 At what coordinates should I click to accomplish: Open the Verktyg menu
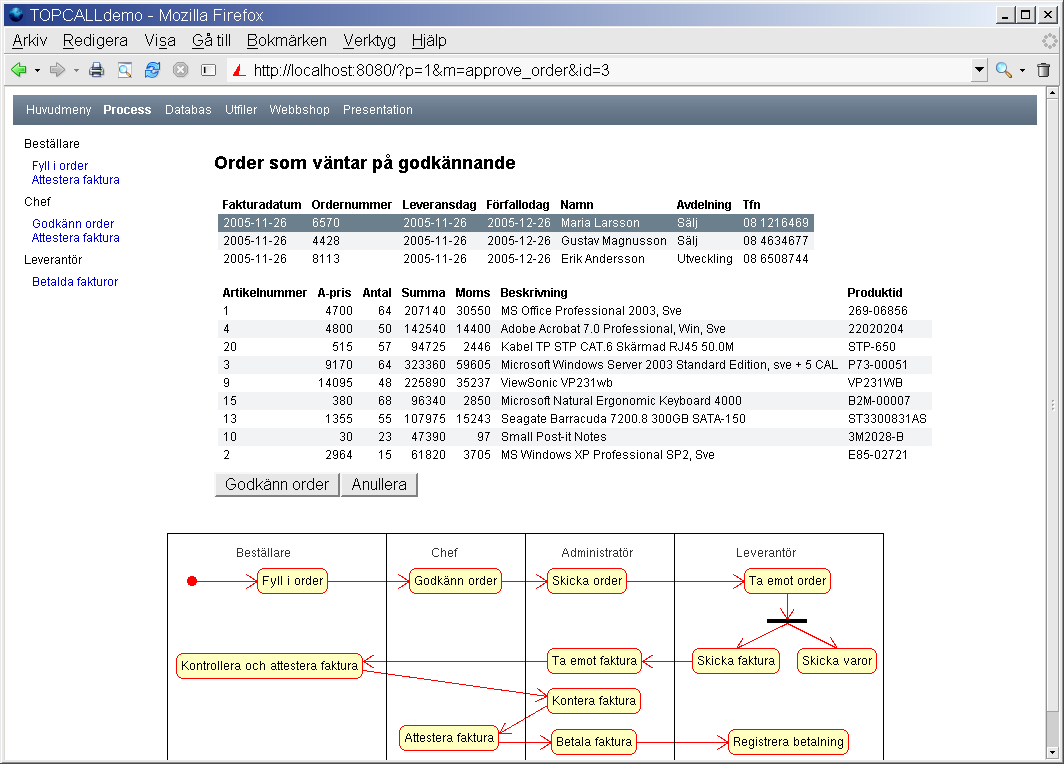point(369,41)
